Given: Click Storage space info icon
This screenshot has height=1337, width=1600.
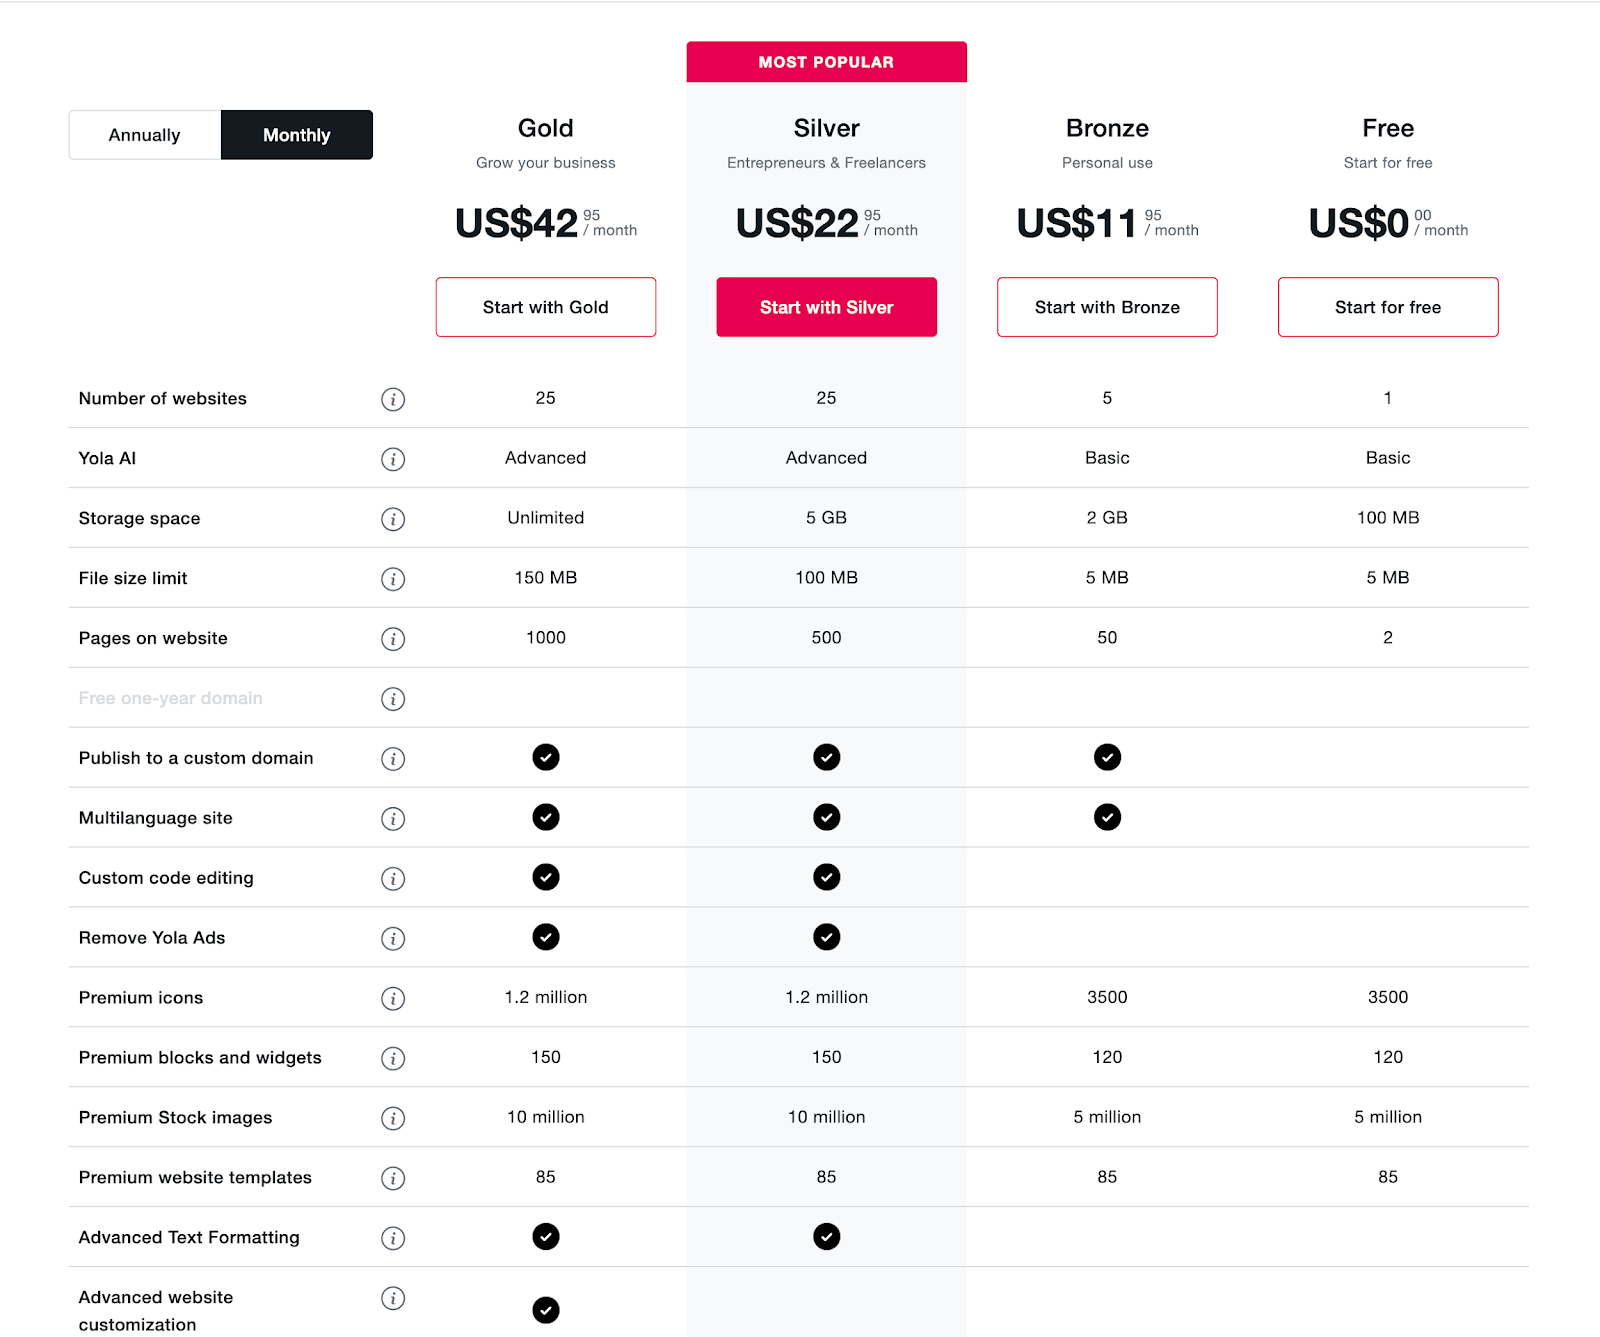Looking at the screenshot, I should [393, 519].
